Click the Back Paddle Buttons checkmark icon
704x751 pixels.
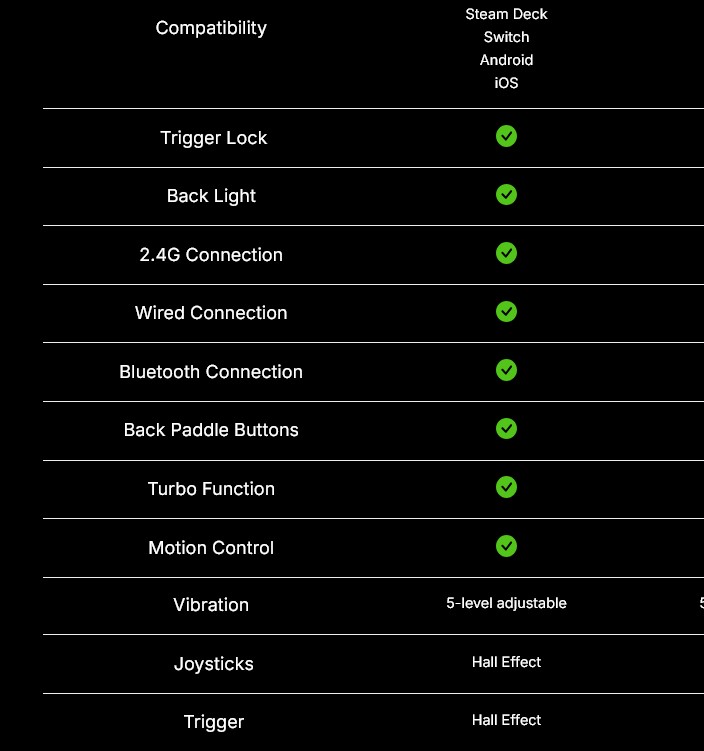click(x=506, y=429)
